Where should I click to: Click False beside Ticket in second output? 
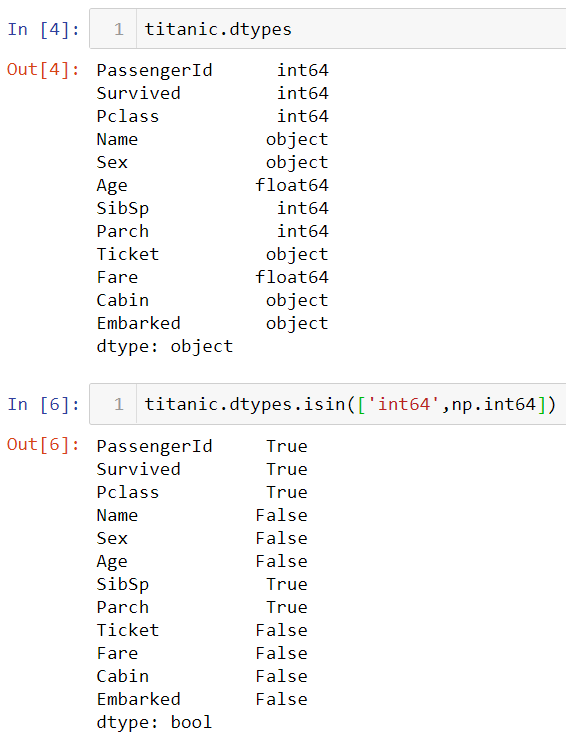[x=282, y=631]
